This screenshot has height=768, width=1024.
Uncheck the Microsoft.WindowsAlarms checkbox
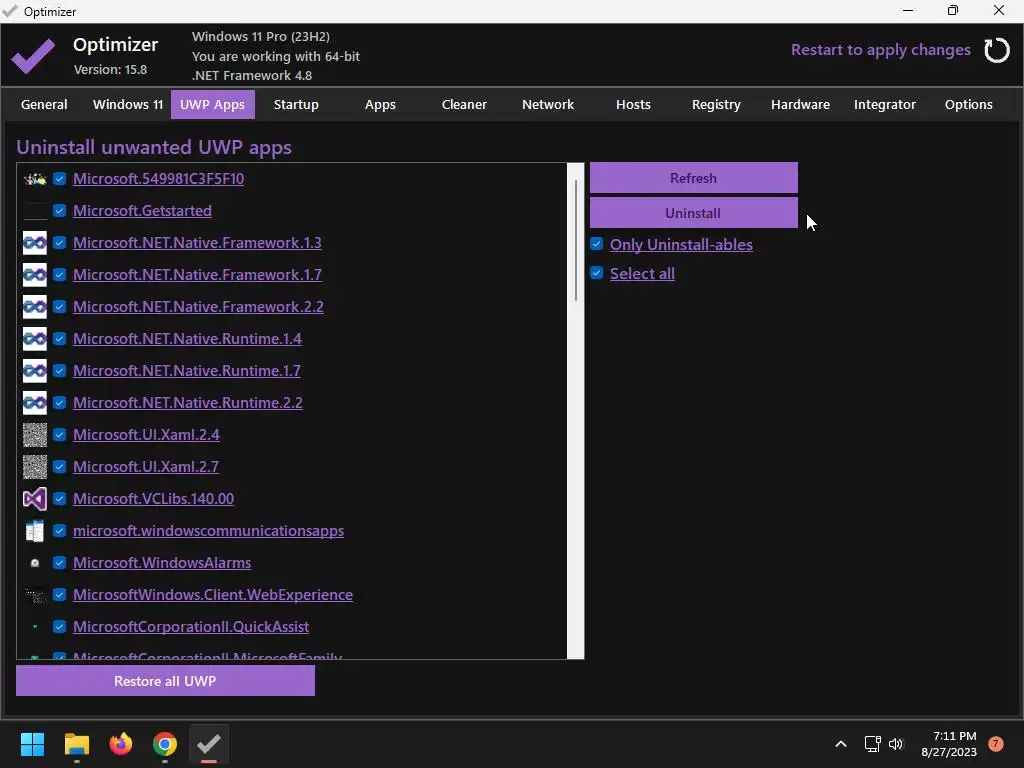click(59, 562)
